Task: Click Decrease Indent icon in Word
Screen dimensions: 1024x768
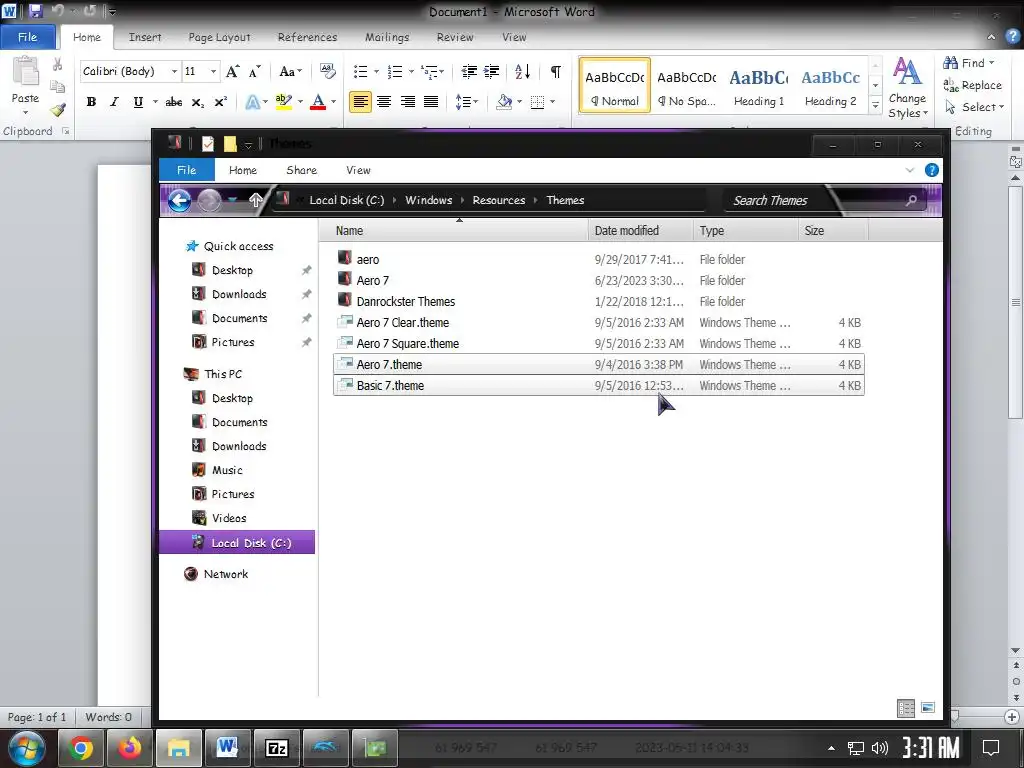Action: coord(469,71)
